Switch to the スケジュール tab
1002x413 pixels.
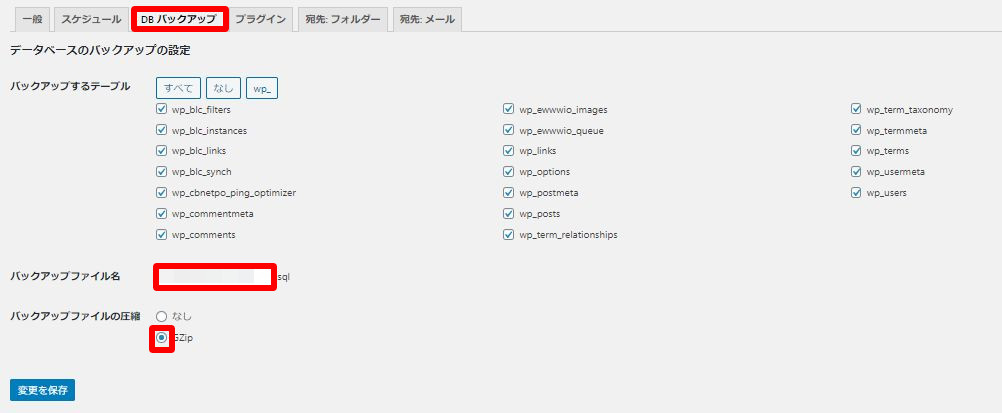click(x=91, y=19)
